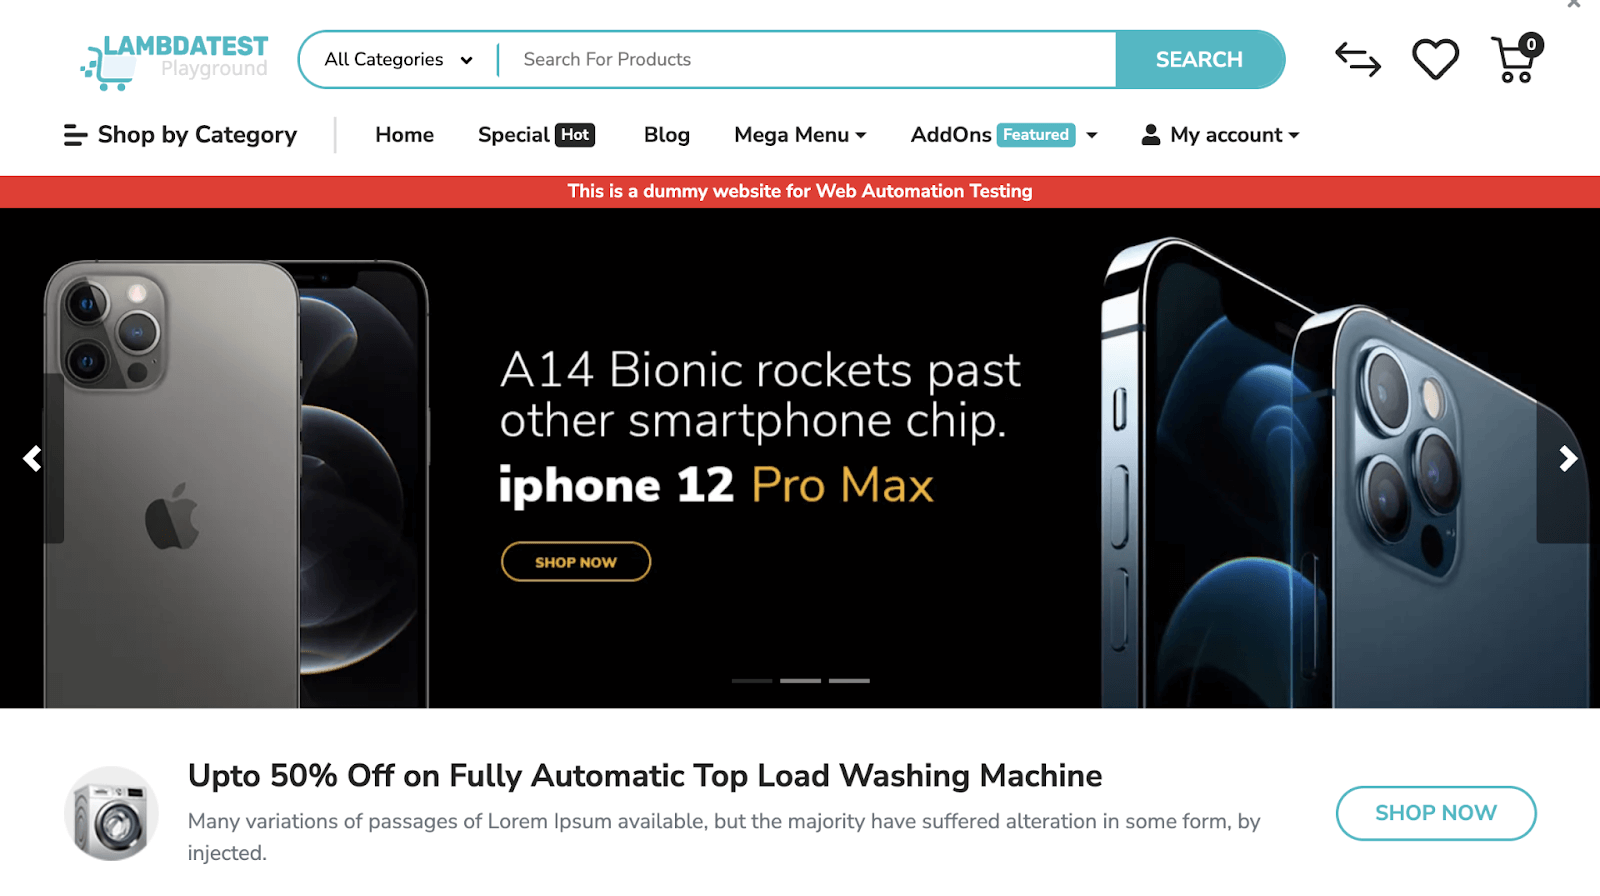Open the wishlist heart icon

click(1435, 60)
